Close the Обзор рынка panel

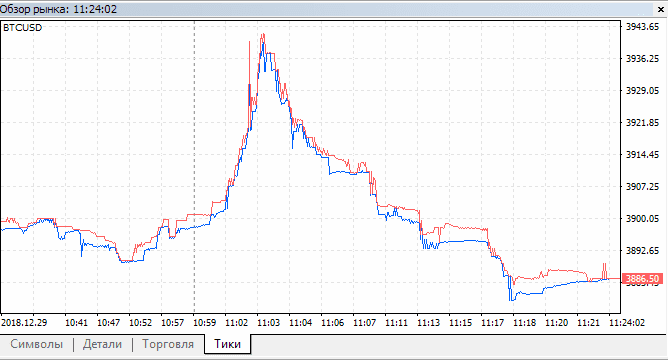[661, 9]
